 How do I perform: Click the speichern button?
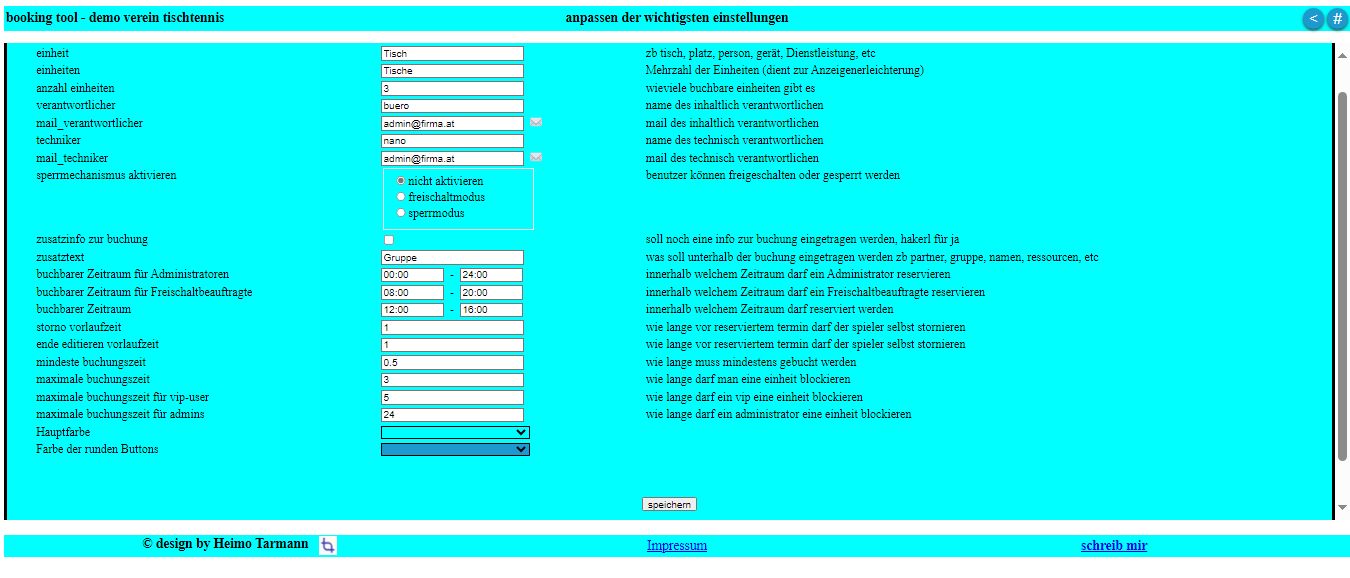(x=669, y=504)
